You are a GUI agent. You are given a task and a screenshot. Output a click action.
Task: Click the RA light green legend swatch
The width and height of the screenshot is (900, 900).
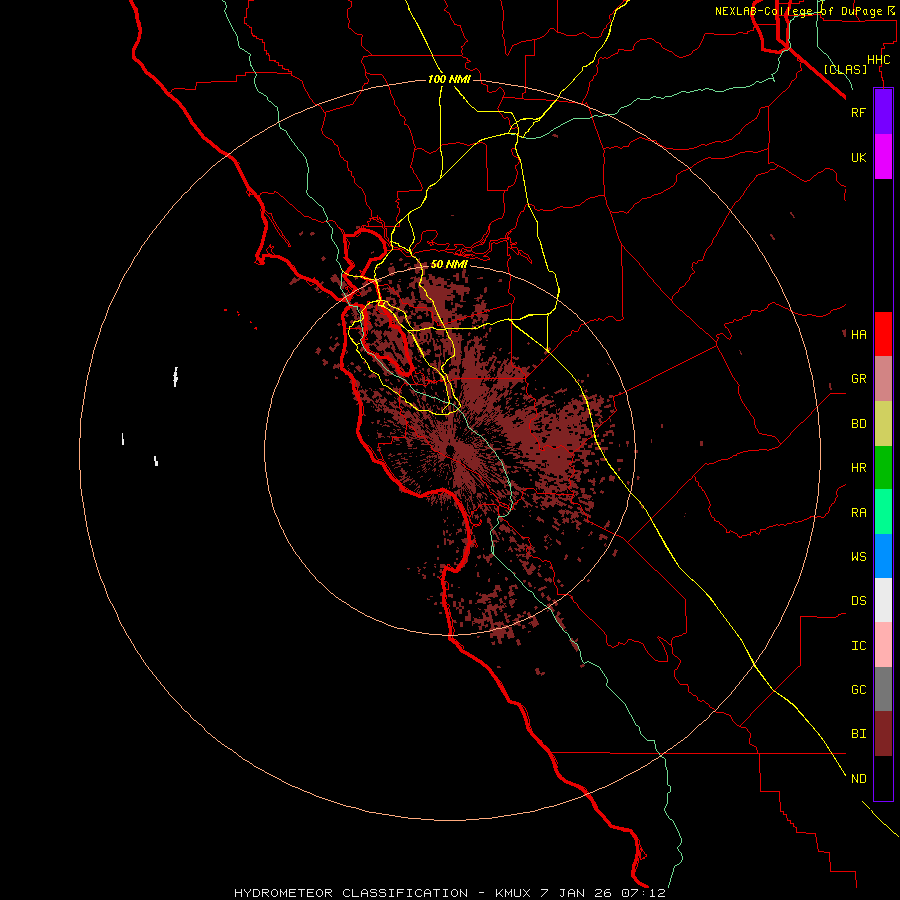tap(883, 512)
